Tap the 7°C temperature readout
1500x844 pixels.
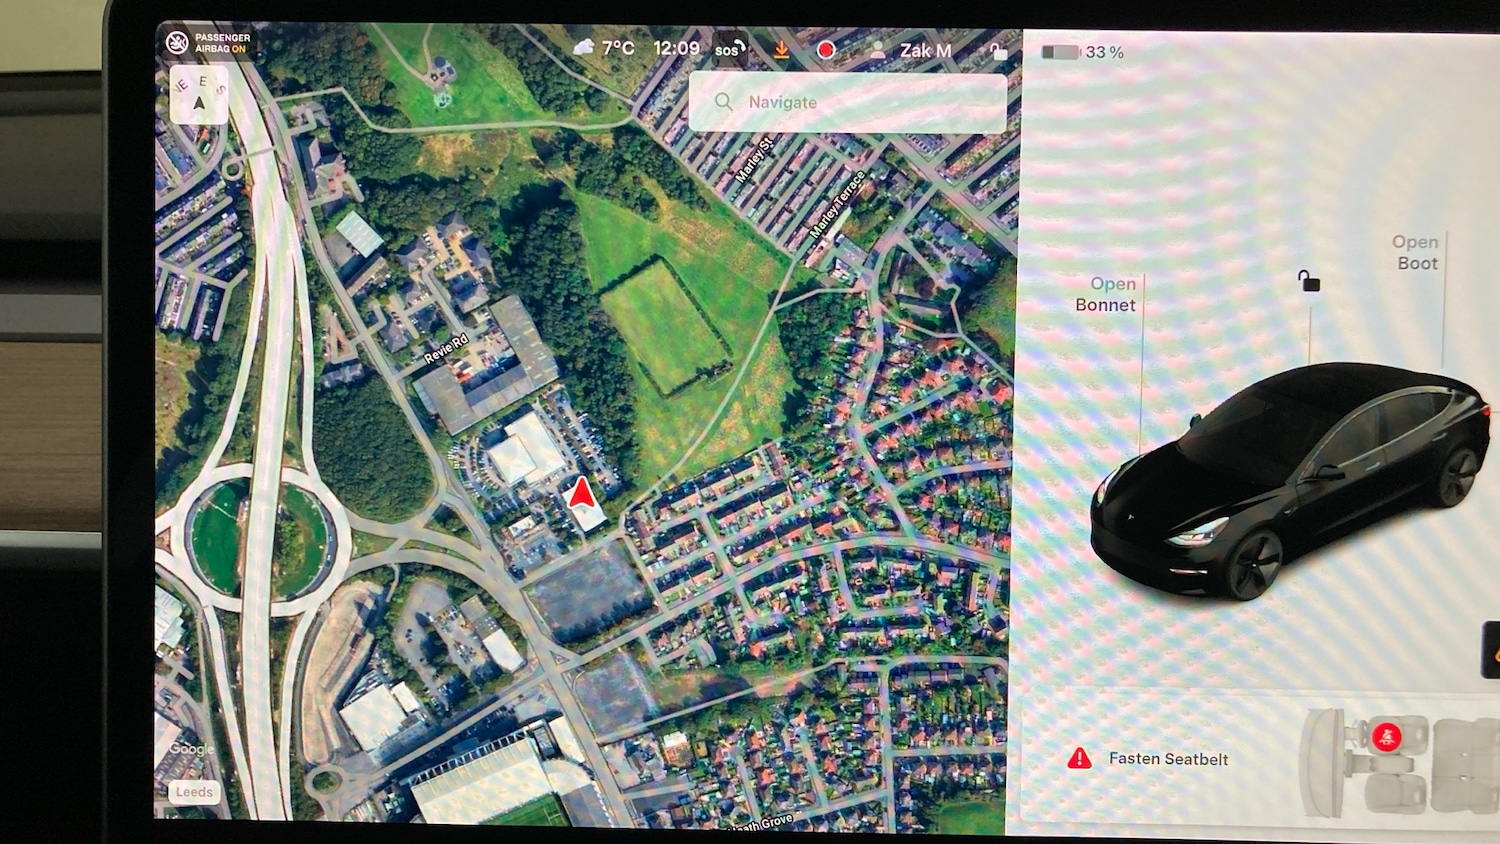coord(618,48)
